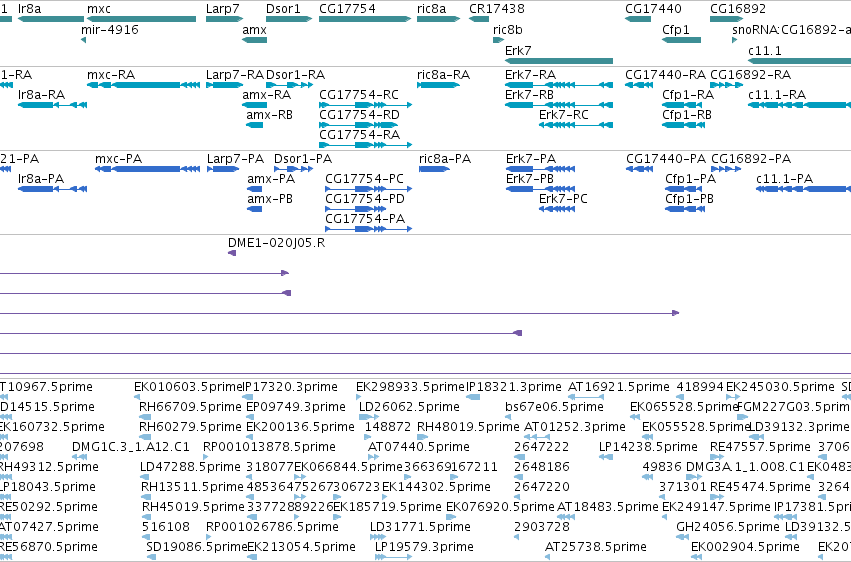Image resolution: width=851 pixels, height=562 pixels.
Task: Click the CG16892-RA transcript label
Action: pyautogui.click(x=751, y=74)
